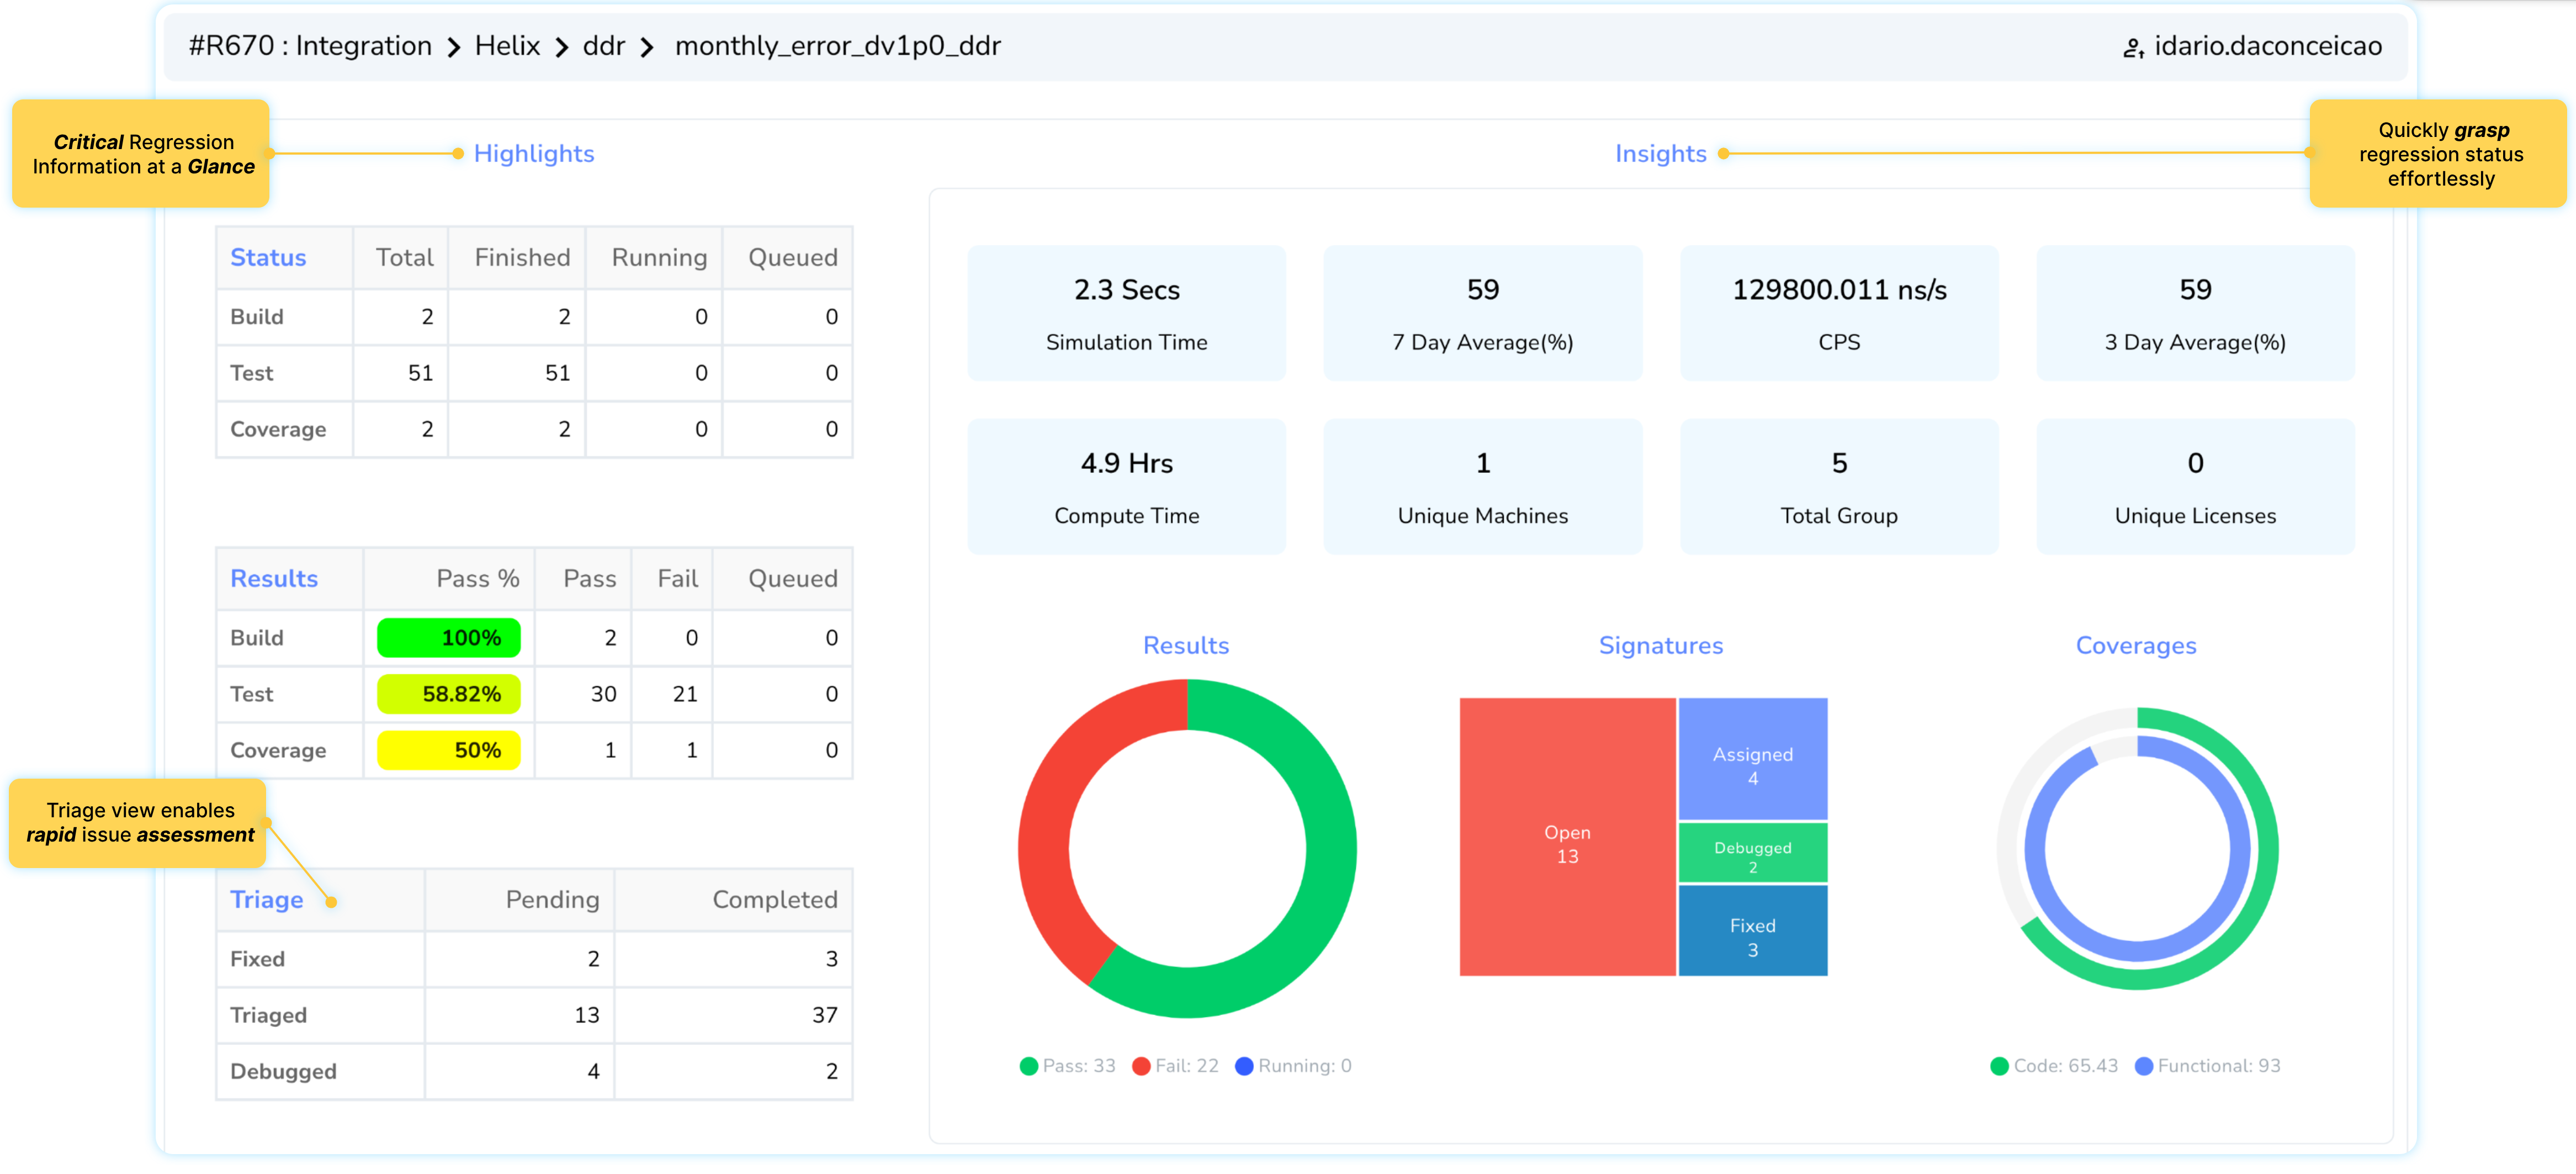Click the chevron after ddr breadcrumb

(x=647, y=48)
